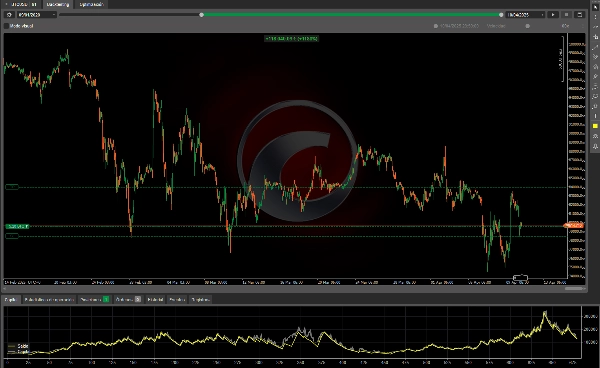Open the backtesting settings gear

coord(9,15)
